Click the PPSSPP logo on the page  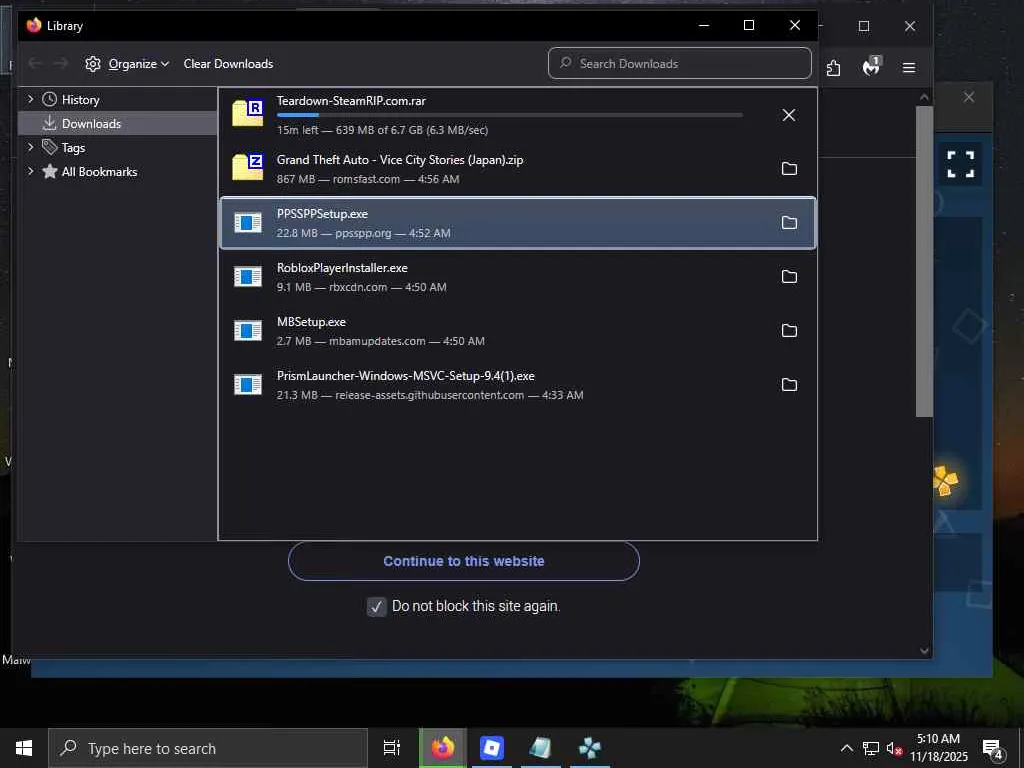[945, 481]
